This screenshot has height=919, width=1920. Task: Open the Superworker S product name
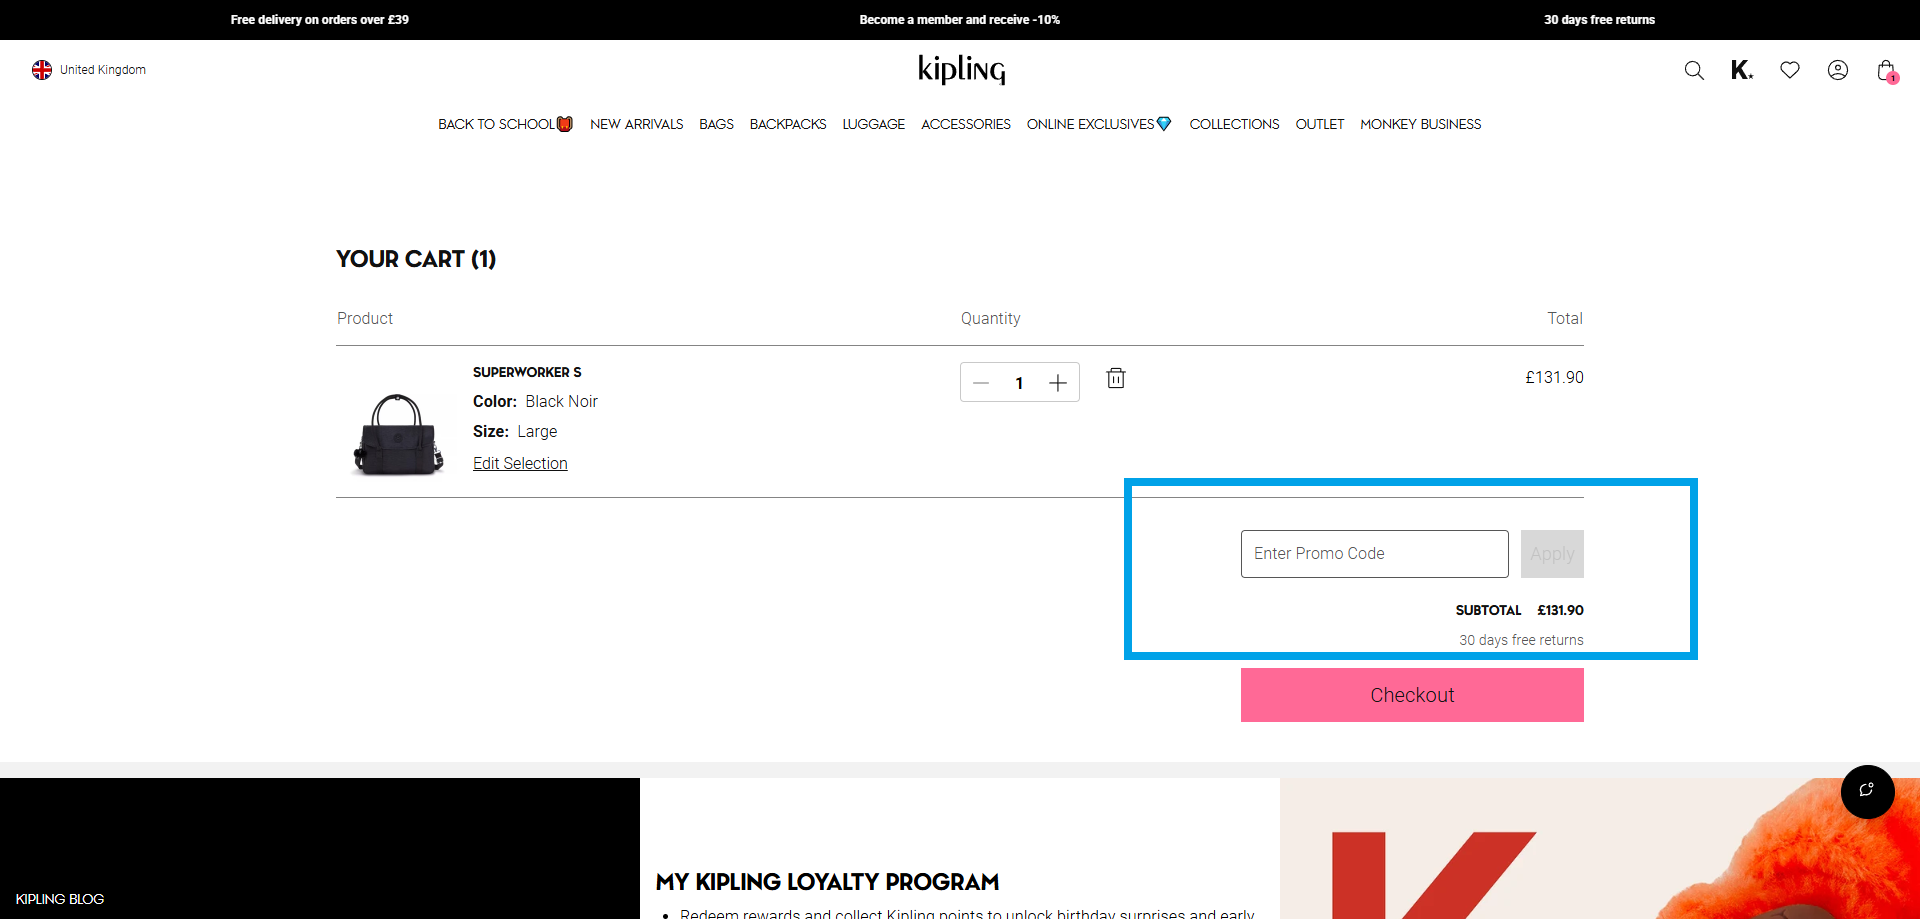[x=527, y=372]
